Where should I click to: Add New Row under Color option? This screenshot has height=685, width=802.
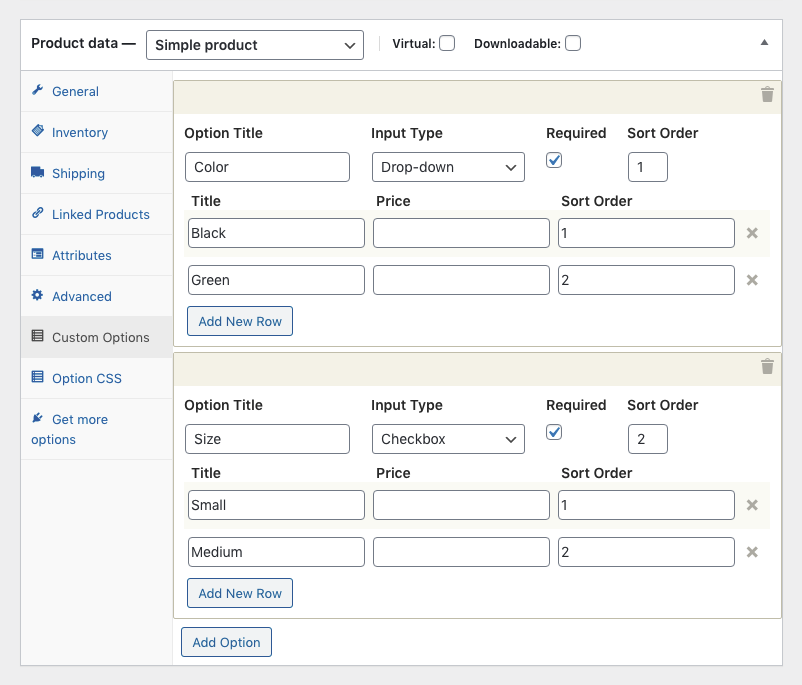[240, 321]
